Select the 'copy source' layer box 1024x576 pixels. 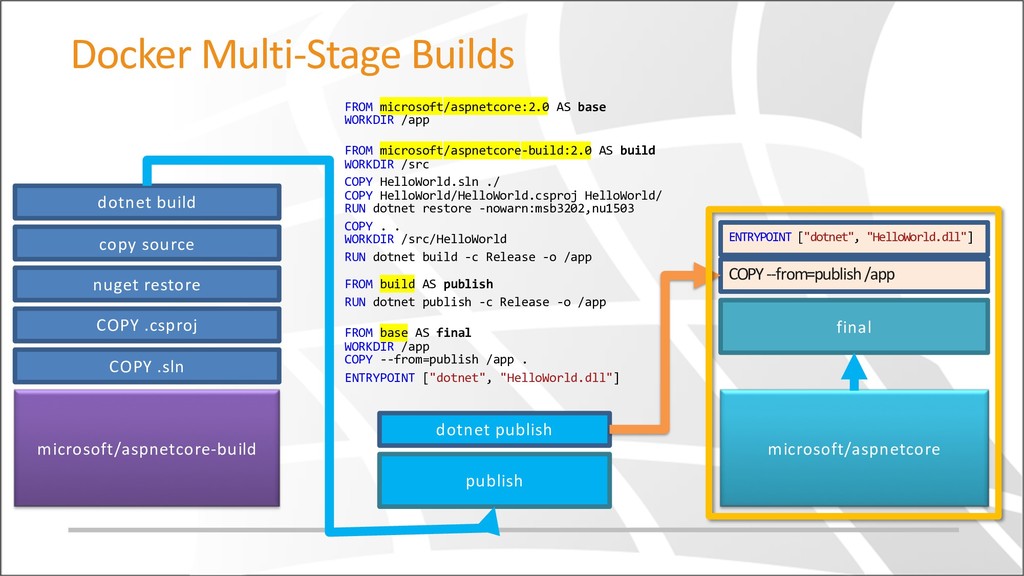click(147, 244)
